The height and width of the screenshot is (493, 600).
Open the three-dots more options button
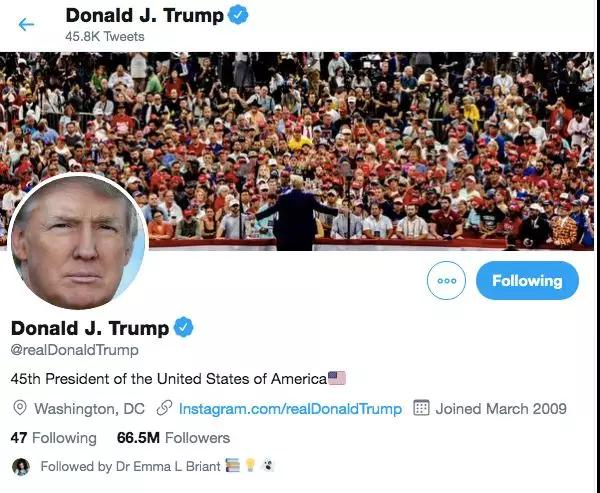point(446,280)
